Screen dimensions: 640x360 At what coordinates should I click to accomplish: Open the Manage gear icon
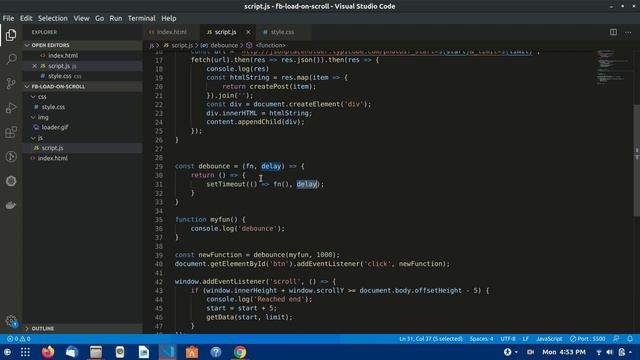point(11,321)
